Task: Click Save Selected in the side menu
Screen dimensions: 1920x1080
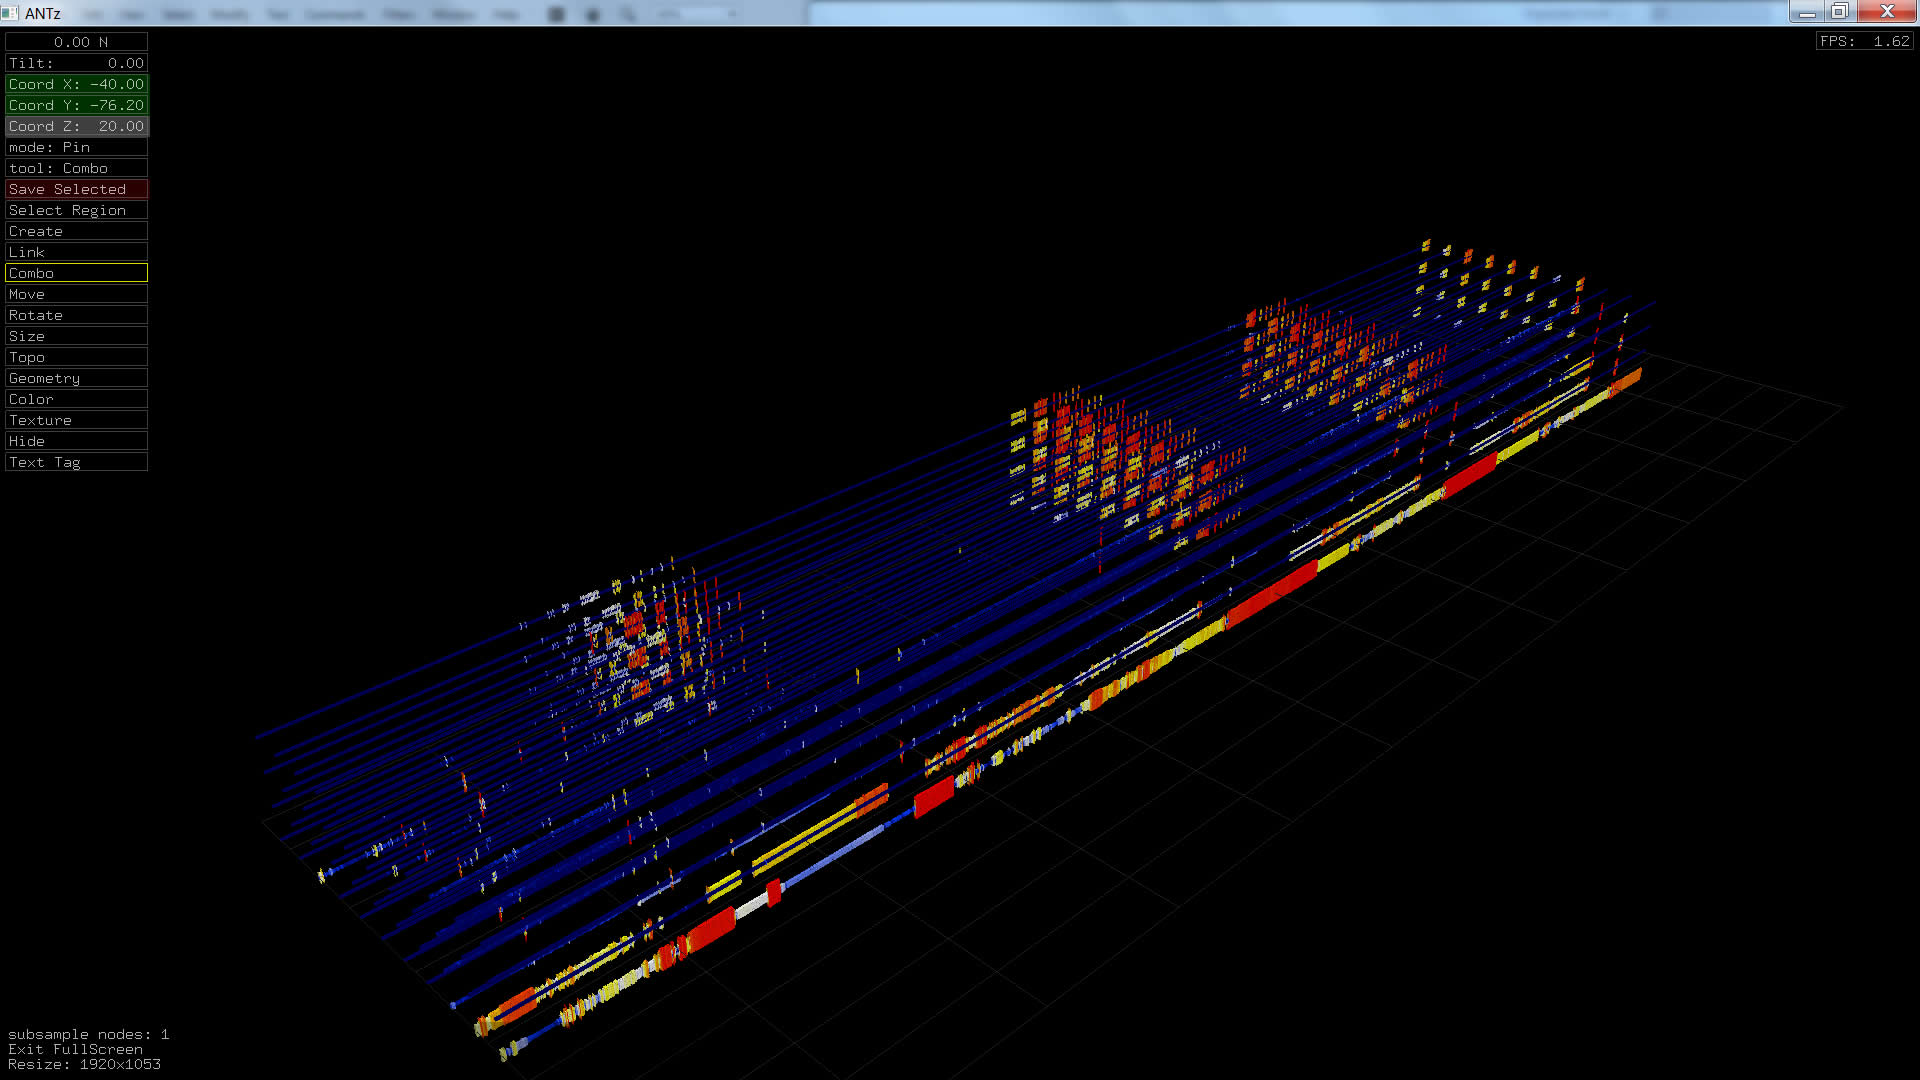Action: tap(76, 189)
